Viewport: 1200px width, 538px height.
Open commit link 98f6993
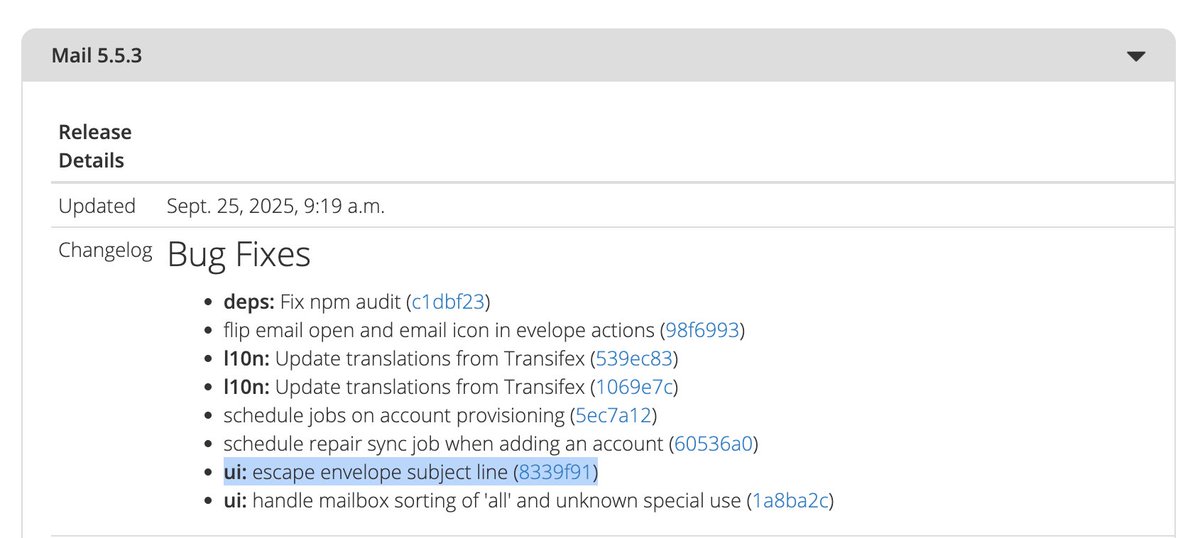(x=702, y=329)
